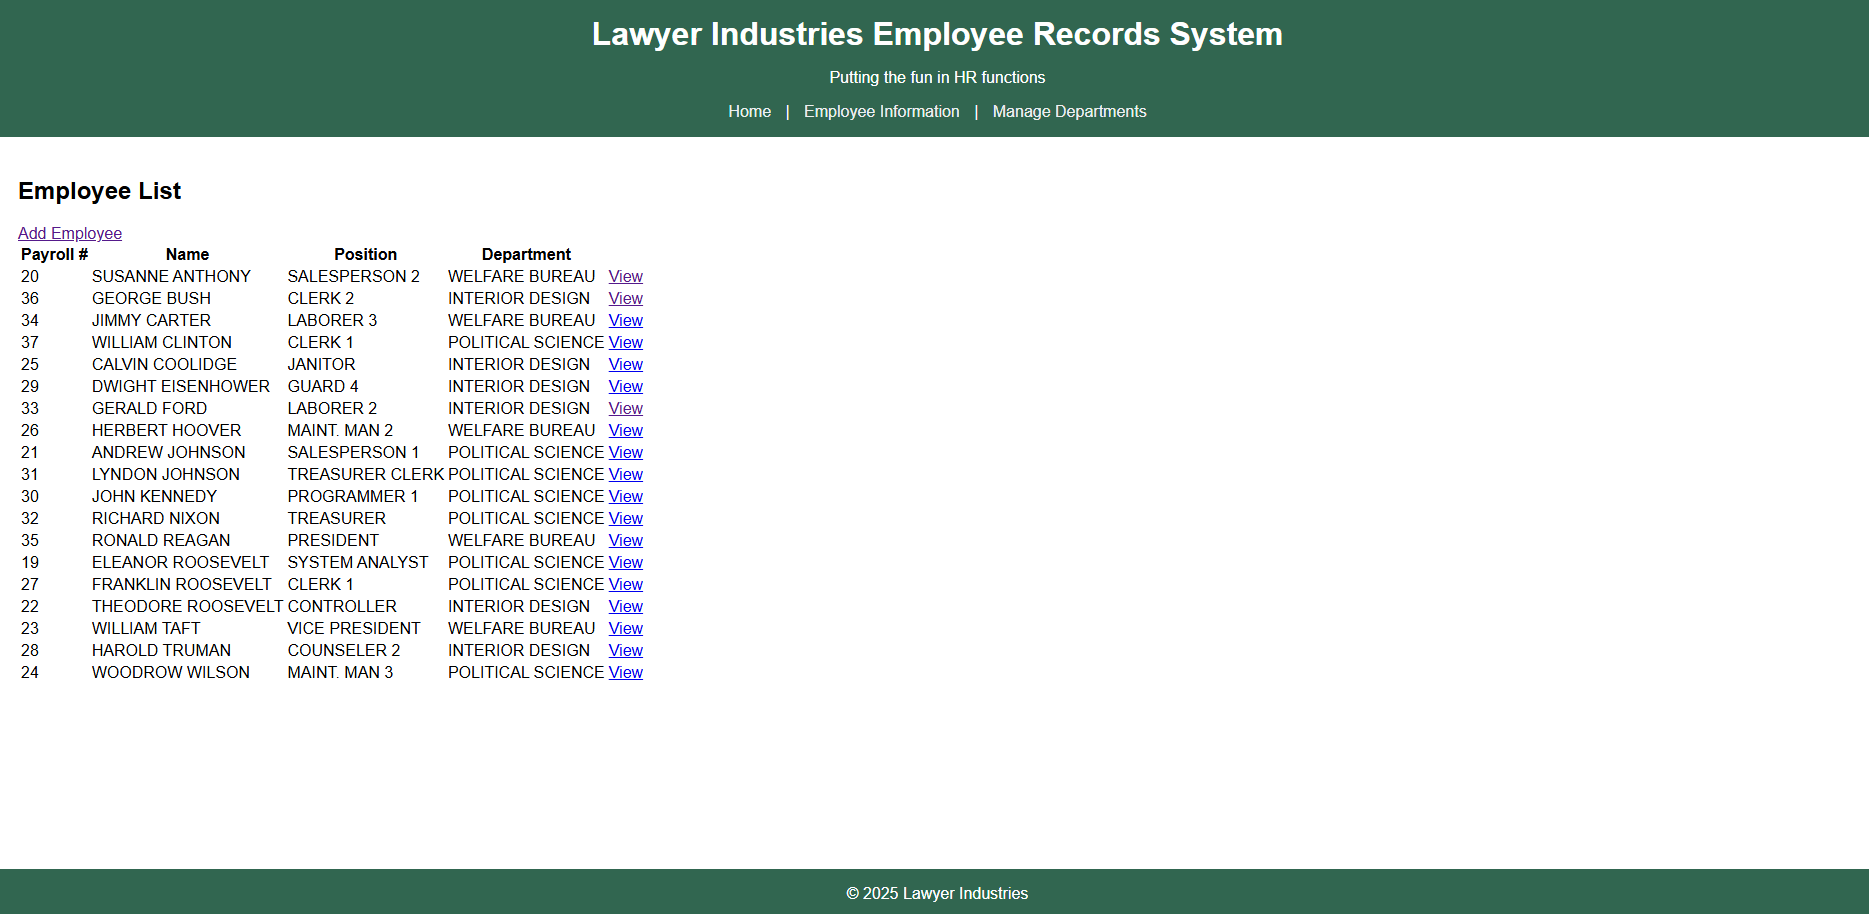Click the Add Employee link

(x=70, y=233)
